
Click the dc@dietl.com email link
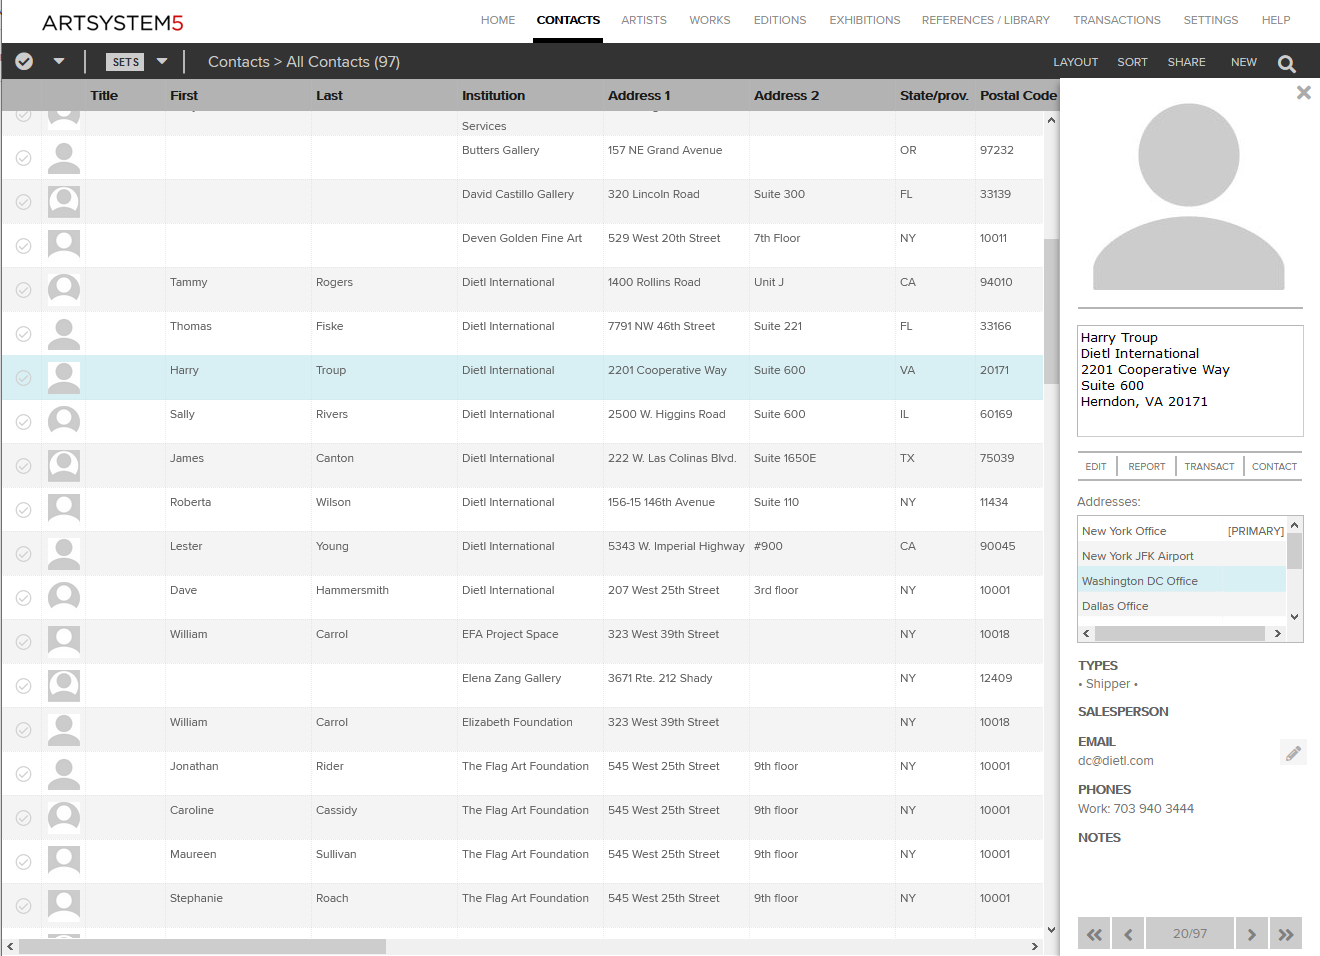1115,761
